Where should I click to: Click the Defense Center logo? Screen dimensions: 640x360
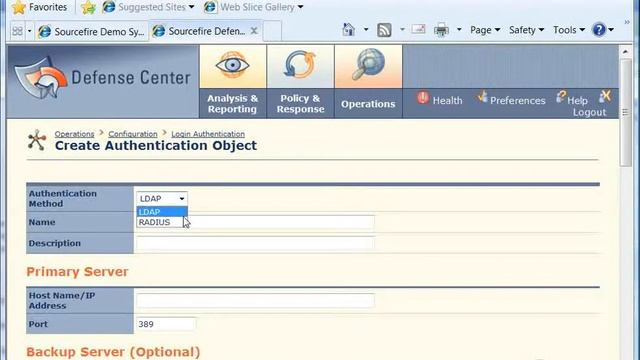[x=102, y=78]
